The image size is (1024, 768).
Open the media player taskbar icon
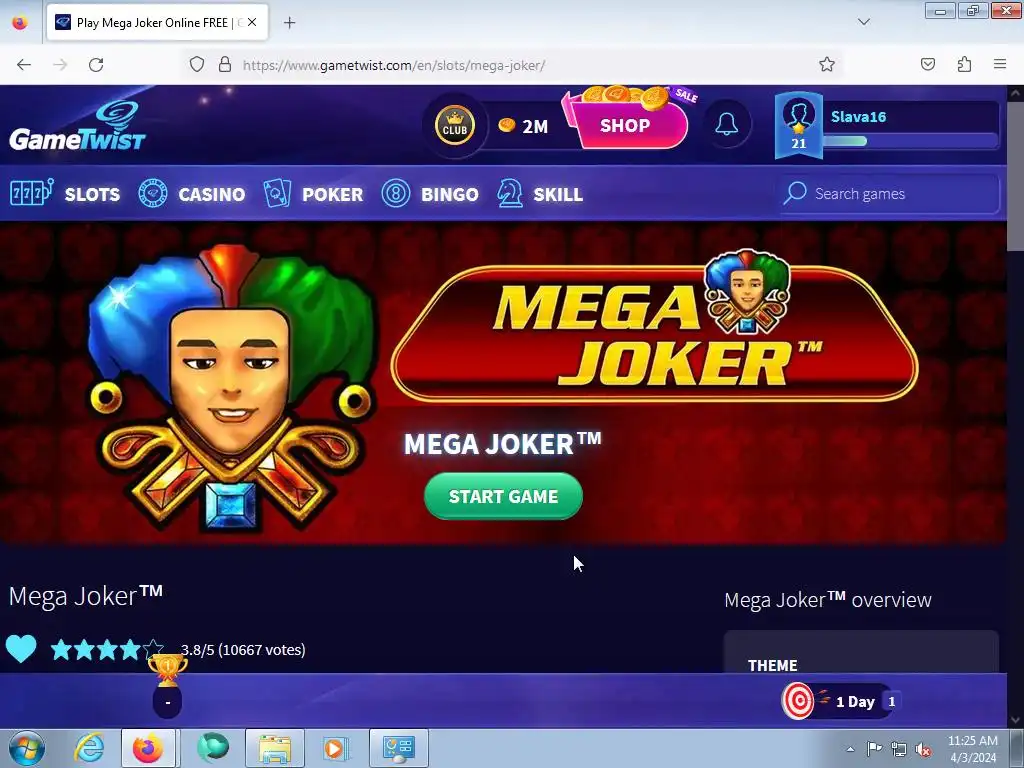coord(336,748)
